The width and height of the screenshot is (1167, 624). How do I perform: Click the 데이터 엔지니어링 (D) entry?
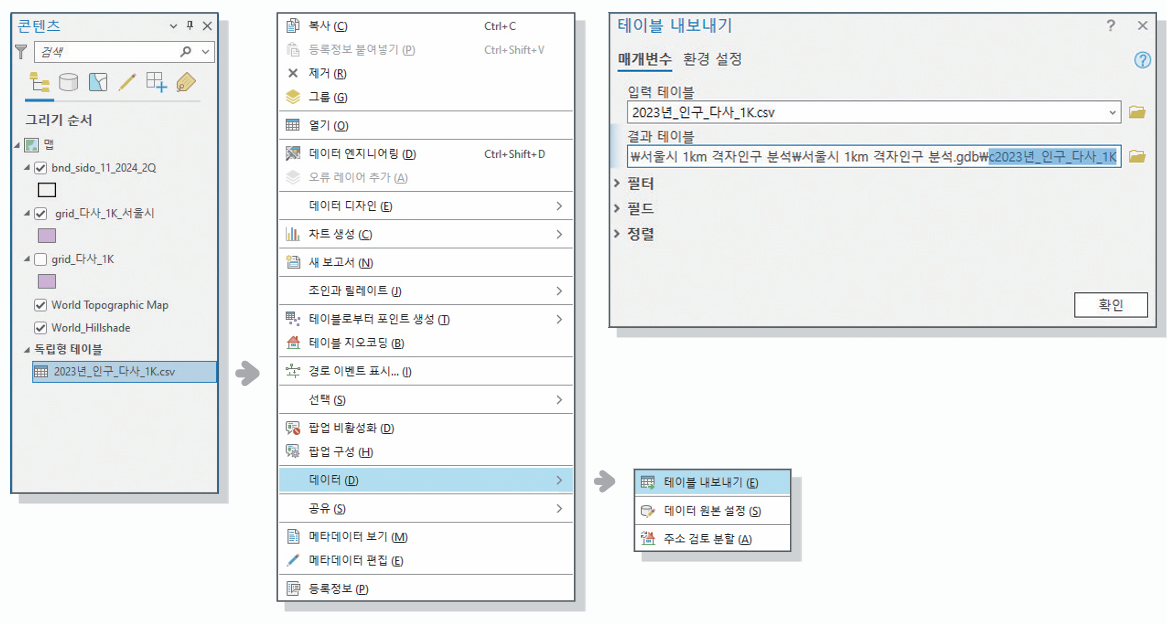click(426, 154)
